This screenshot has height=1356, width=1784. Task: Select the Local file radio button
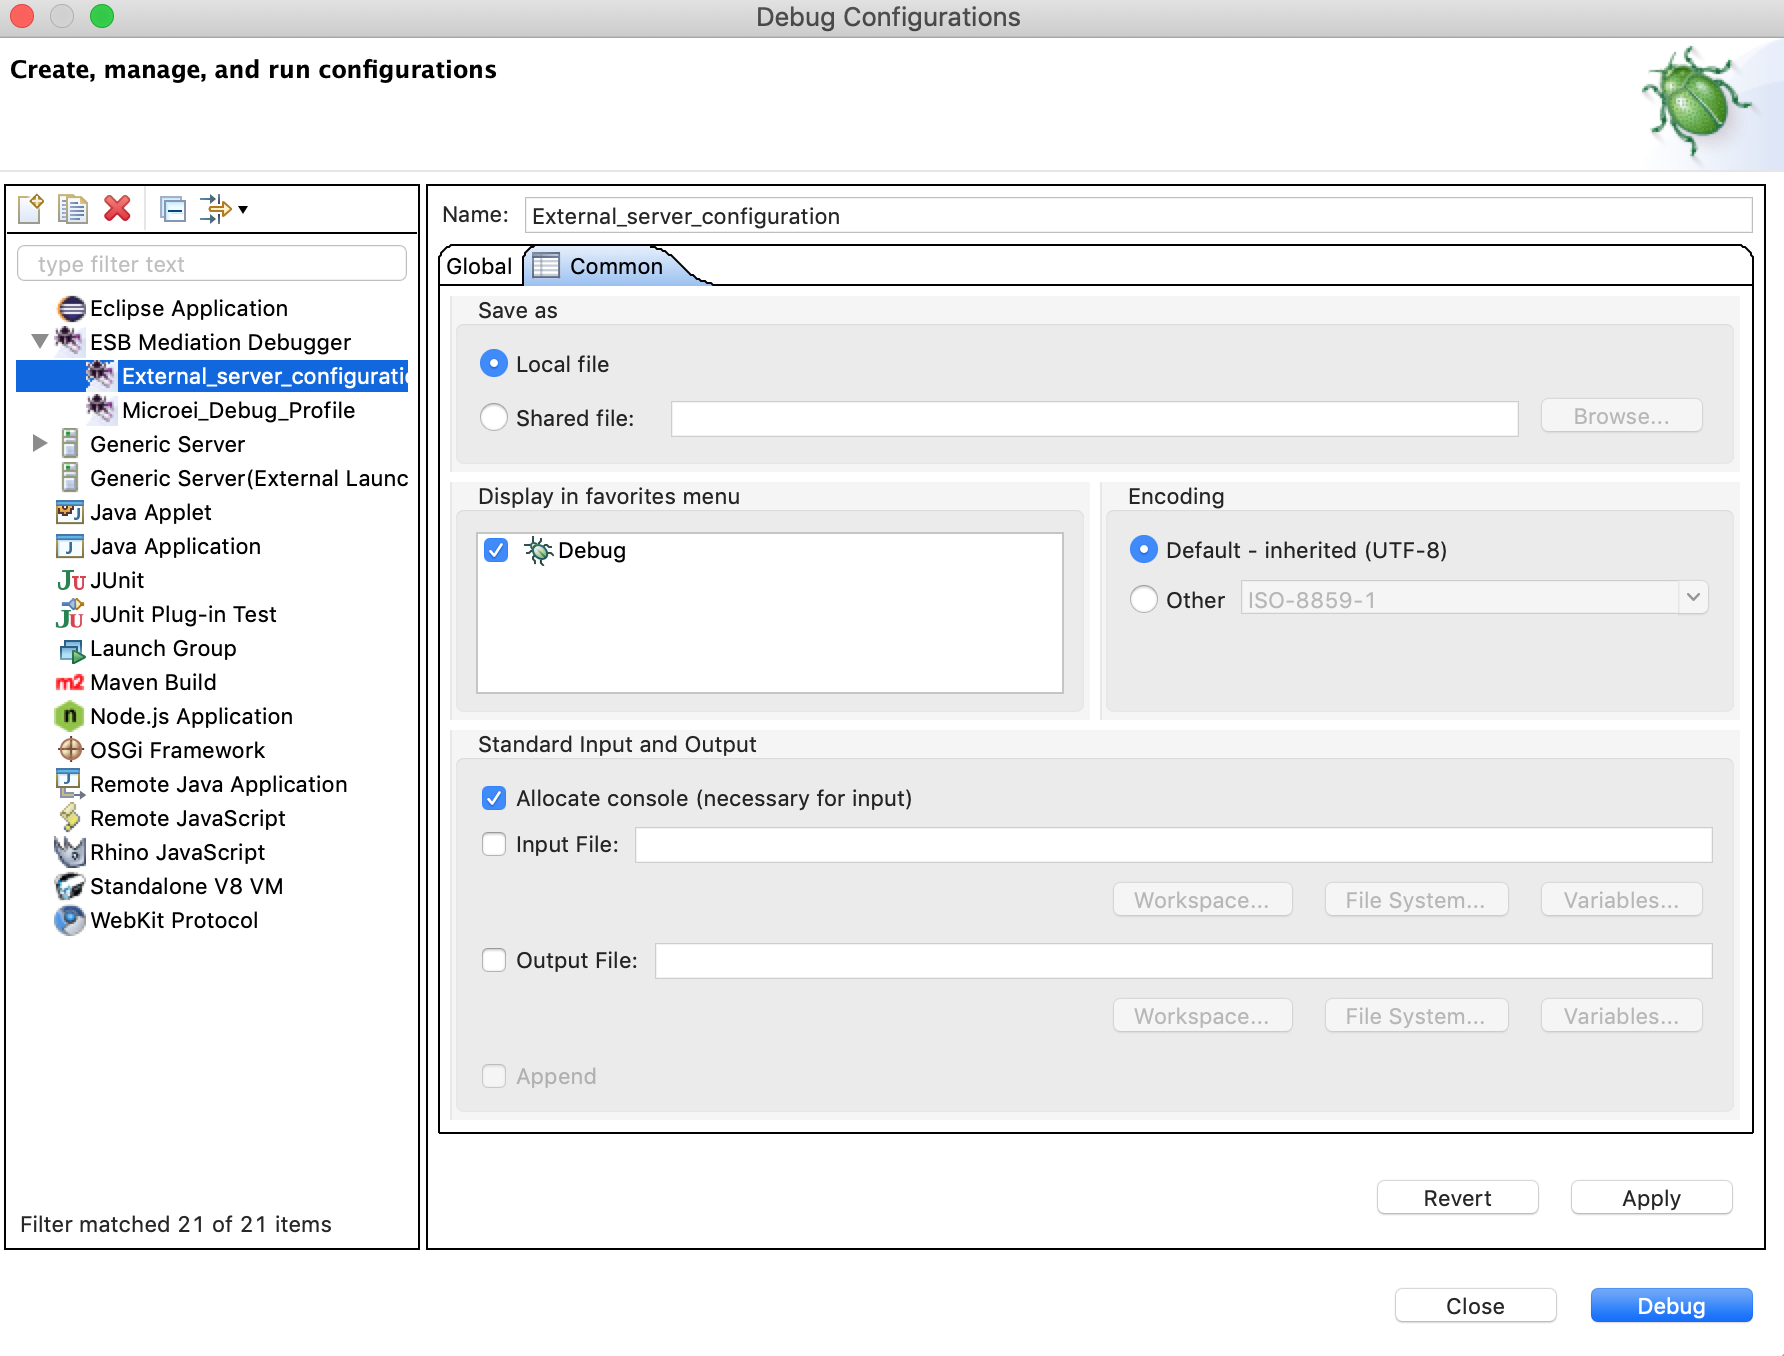(x=493, y=363)
